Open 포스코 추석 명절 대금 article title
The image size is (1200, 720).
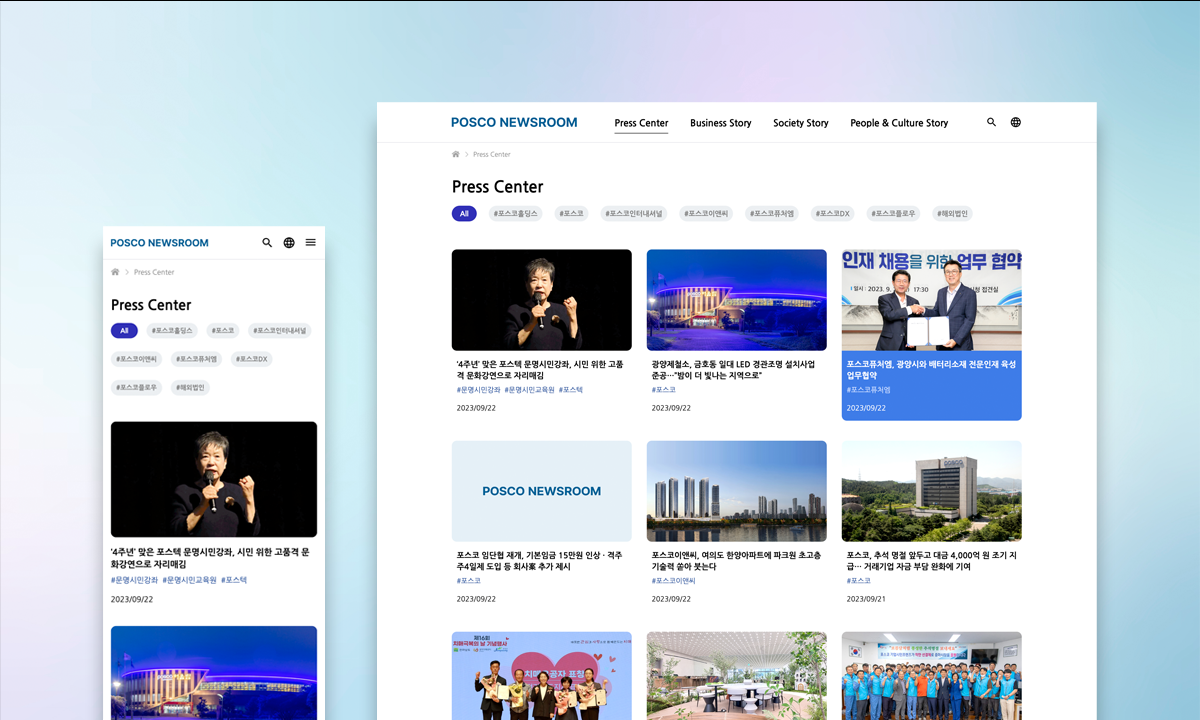point(931,561)
